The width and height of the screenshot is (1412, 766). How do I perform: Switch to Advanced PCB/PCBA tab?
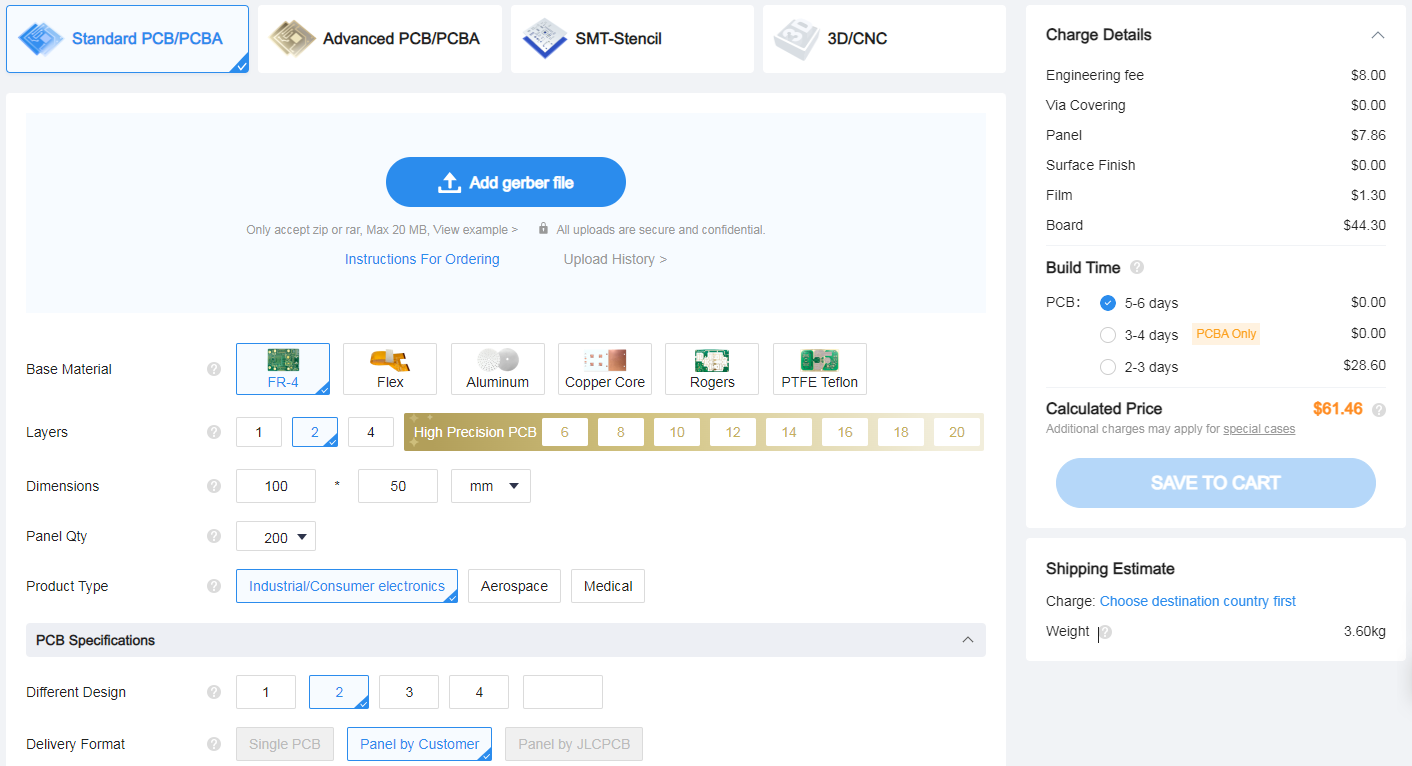pyautogui.click(x=379, y=39)
